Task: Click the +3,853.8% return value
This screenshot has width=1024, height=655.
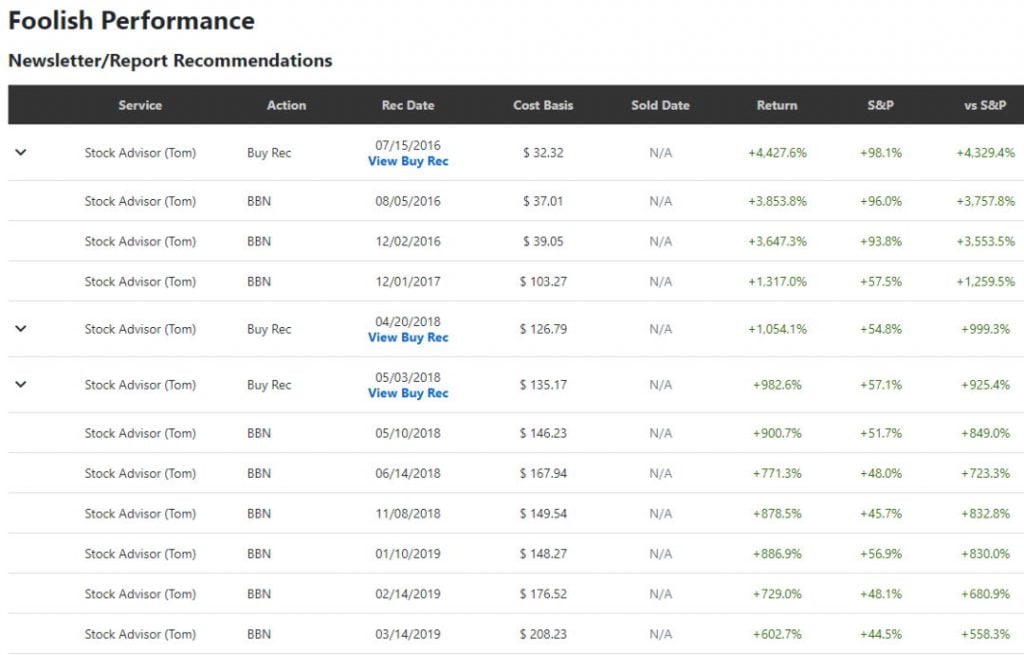Action: (x=777, y=201)
